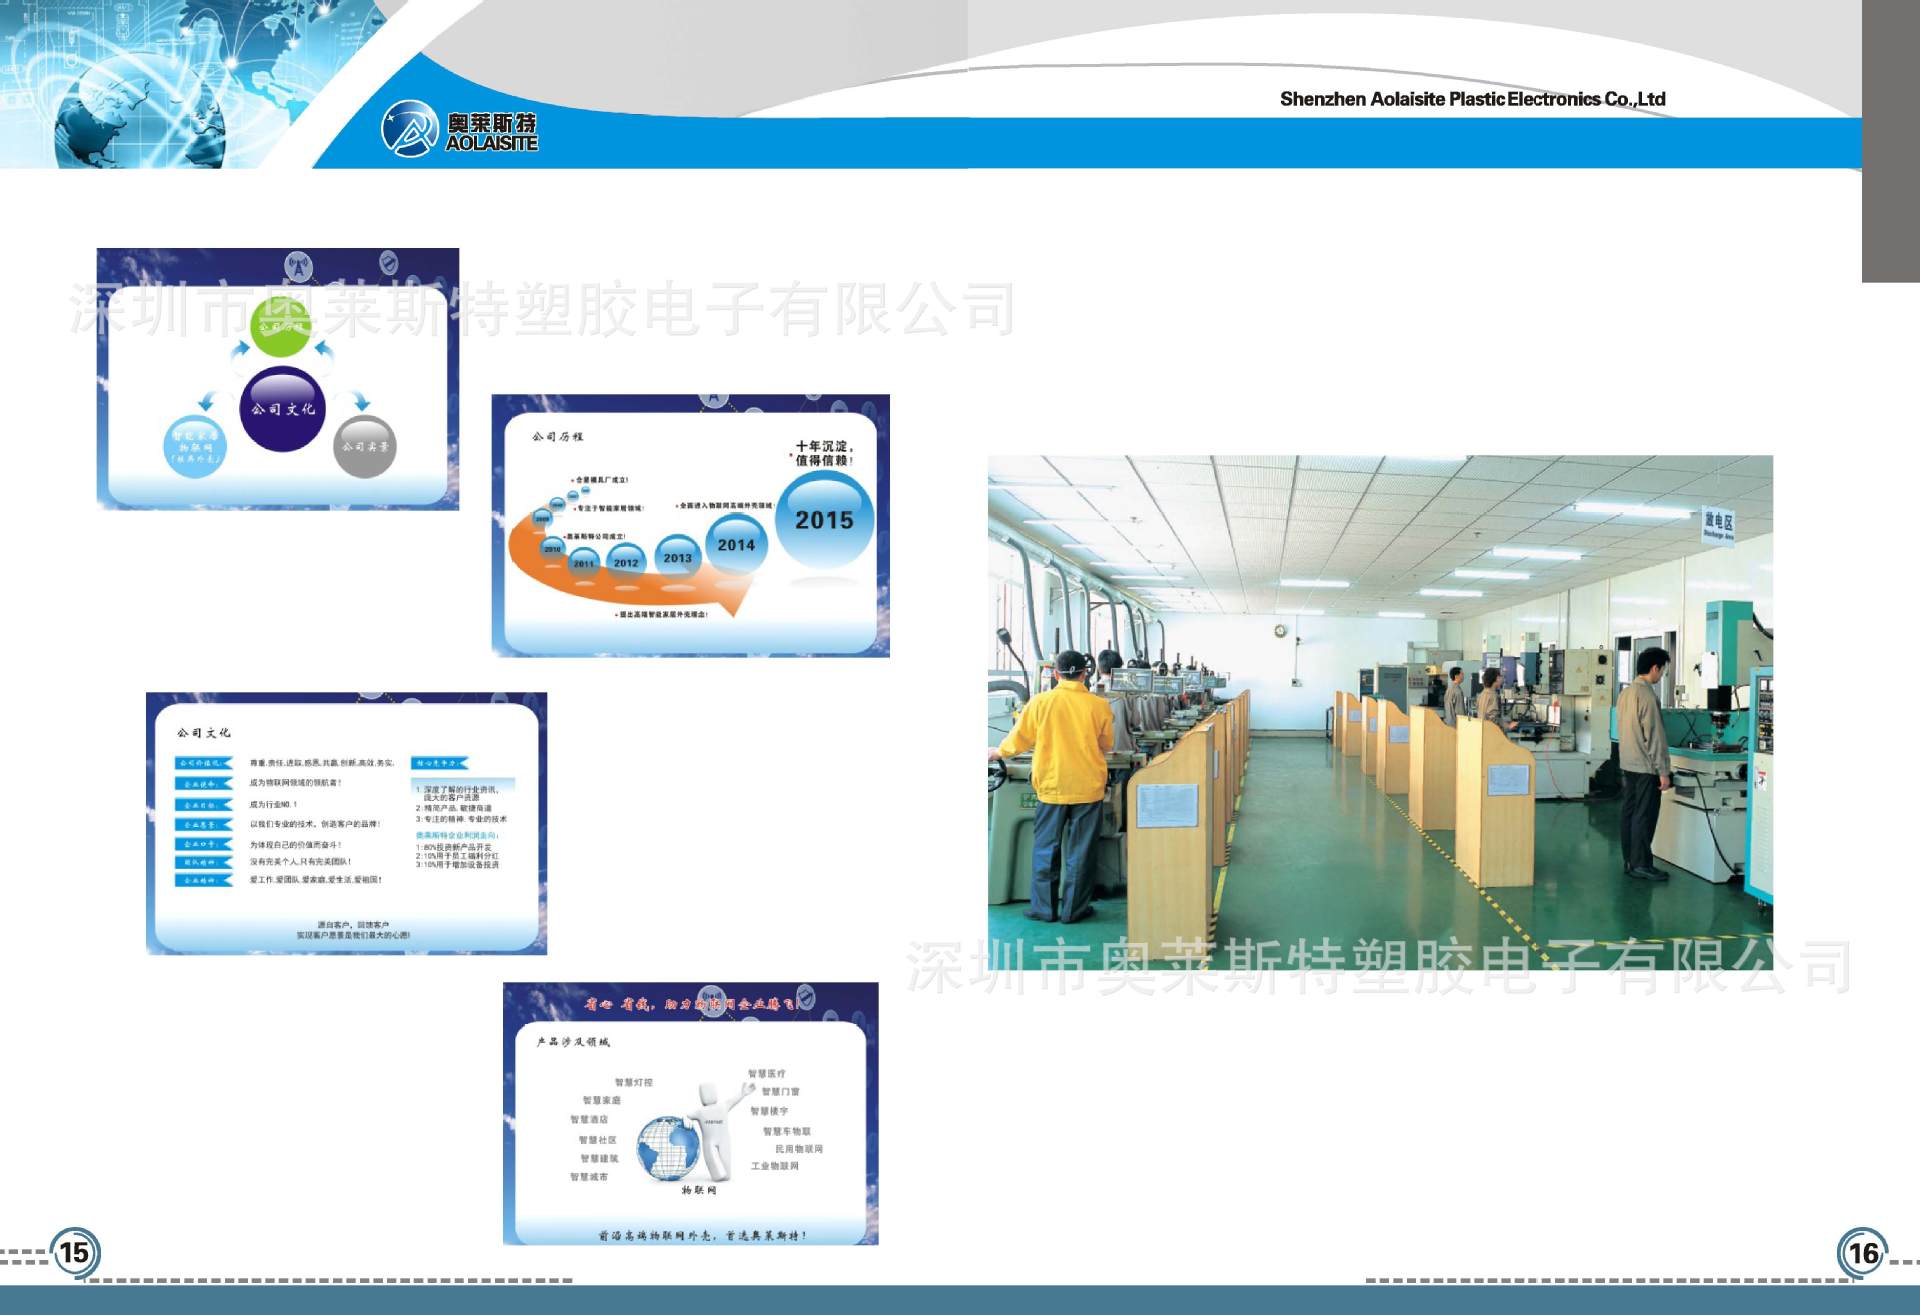Click the 2012 timeline bubble
This screenshot has height=1315, width=1920.
[x=626, y=562]
